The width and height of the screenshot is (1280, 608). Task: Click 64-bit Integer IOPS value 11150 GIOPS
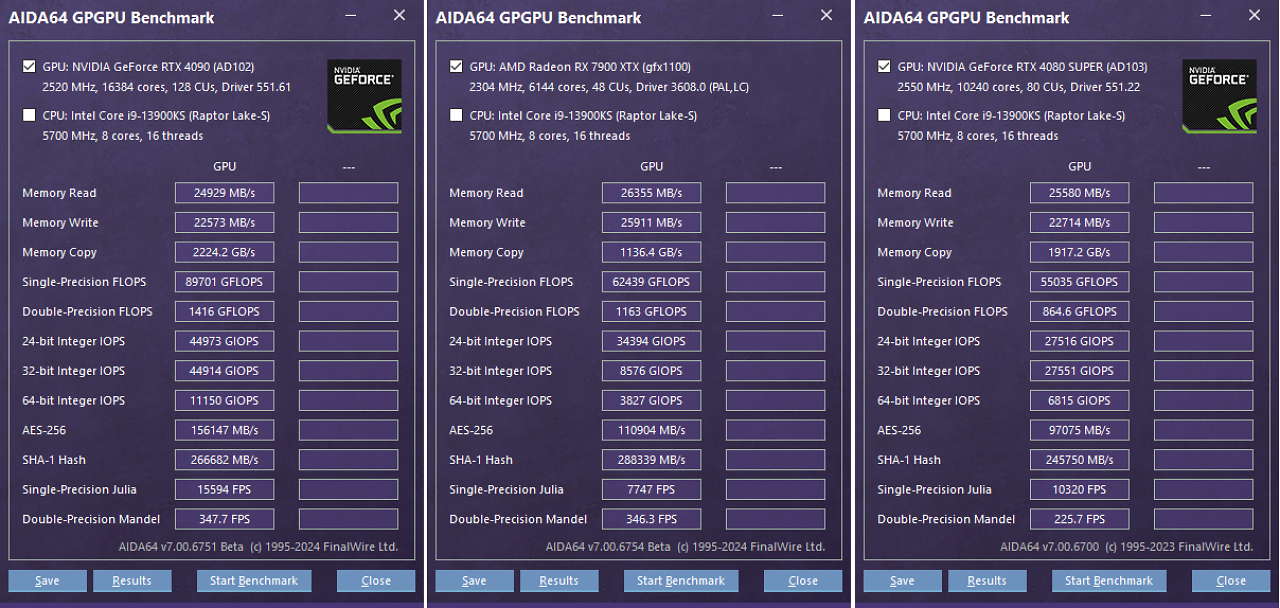[224, 400]
